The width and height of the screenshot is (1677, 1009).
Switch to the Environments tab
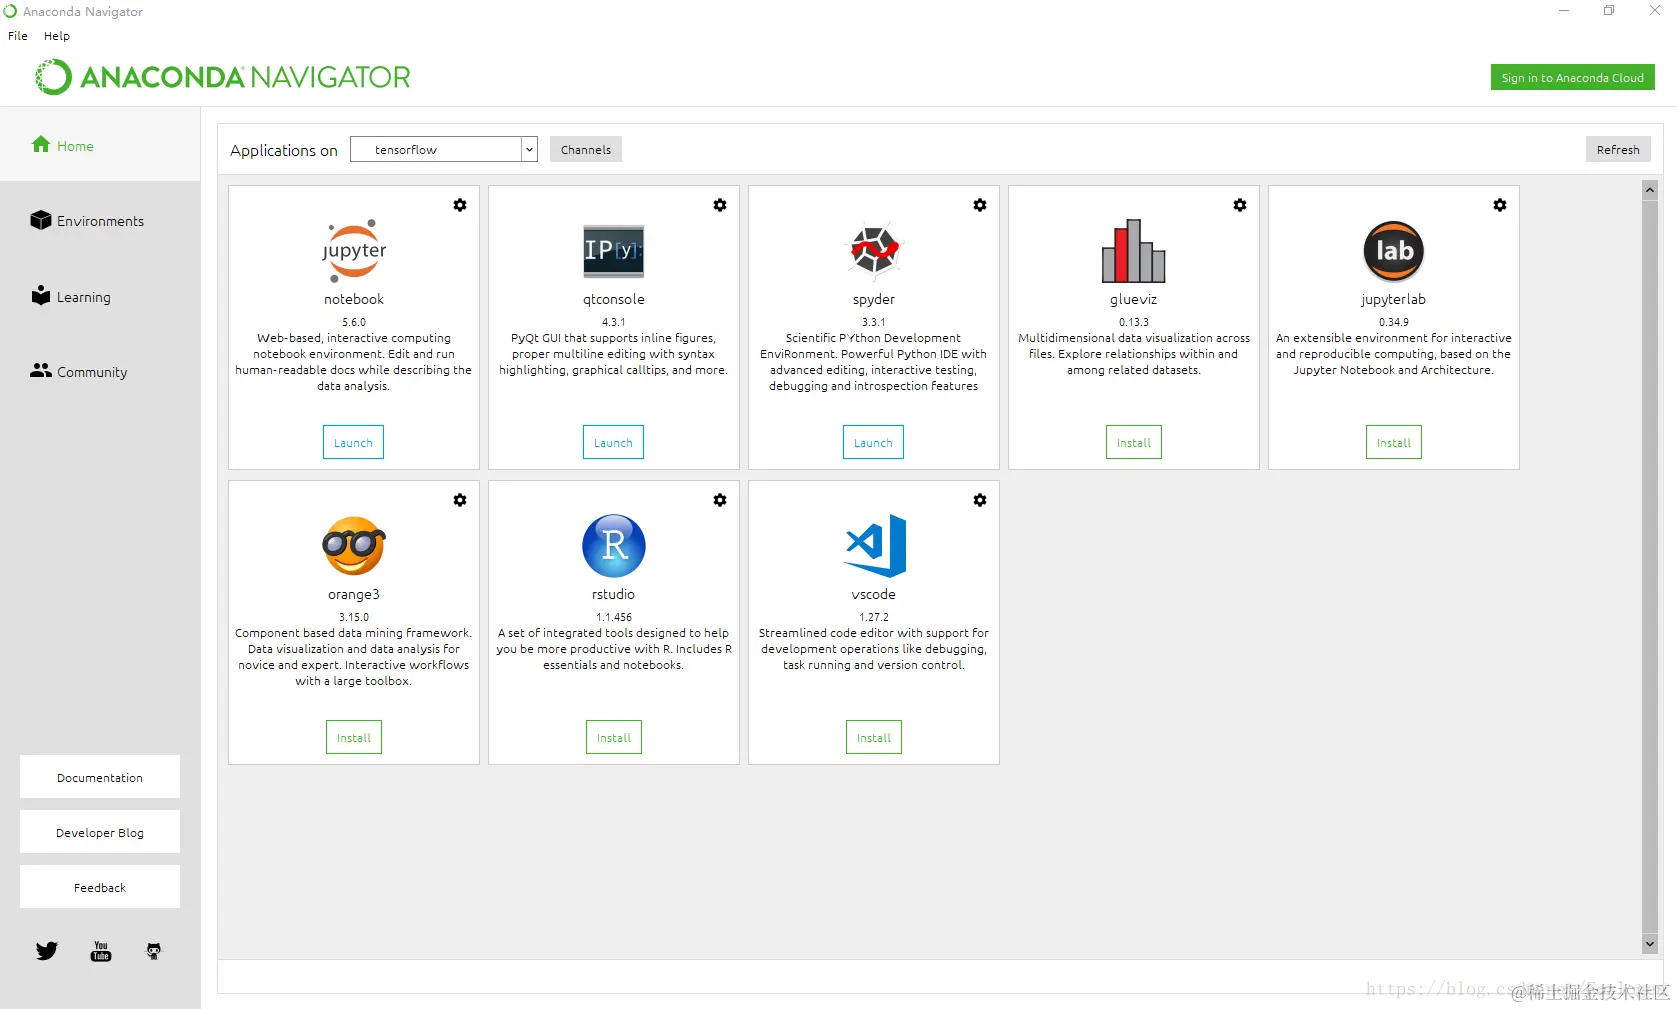point(100,221)
